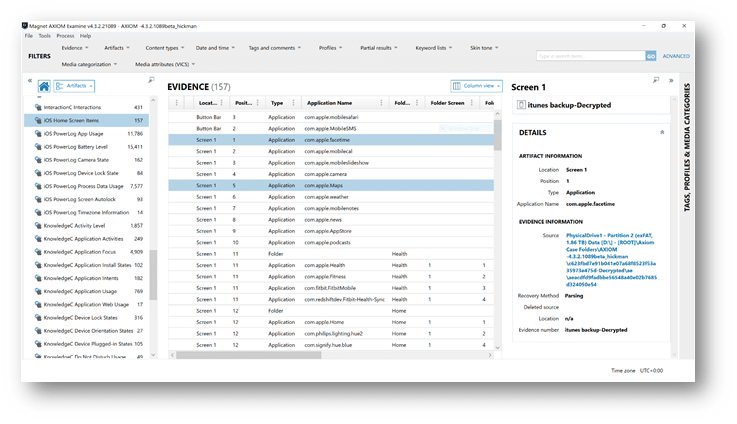Select the com.apple.camera row
This screenshot has height=424, width=737.
click(x=331, y=174)
